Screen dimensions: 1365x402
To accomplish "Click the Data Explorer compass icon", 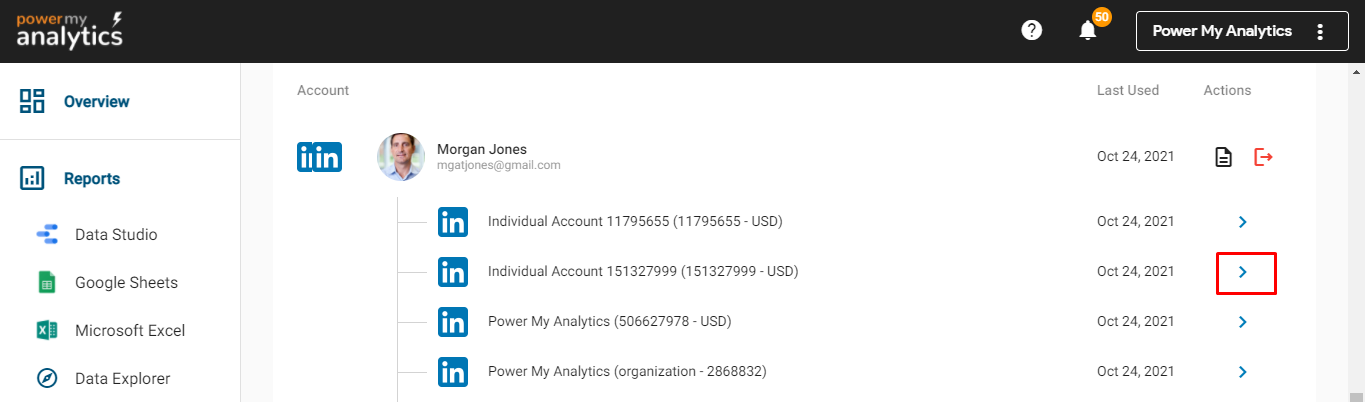I will (46, 379).
